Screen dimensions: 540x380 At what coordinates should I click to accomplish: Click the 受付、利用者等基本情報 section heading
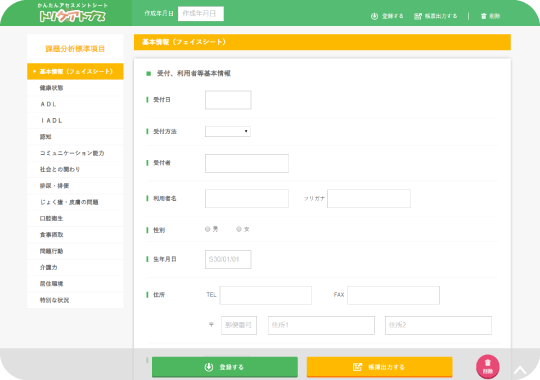[194, 73]
